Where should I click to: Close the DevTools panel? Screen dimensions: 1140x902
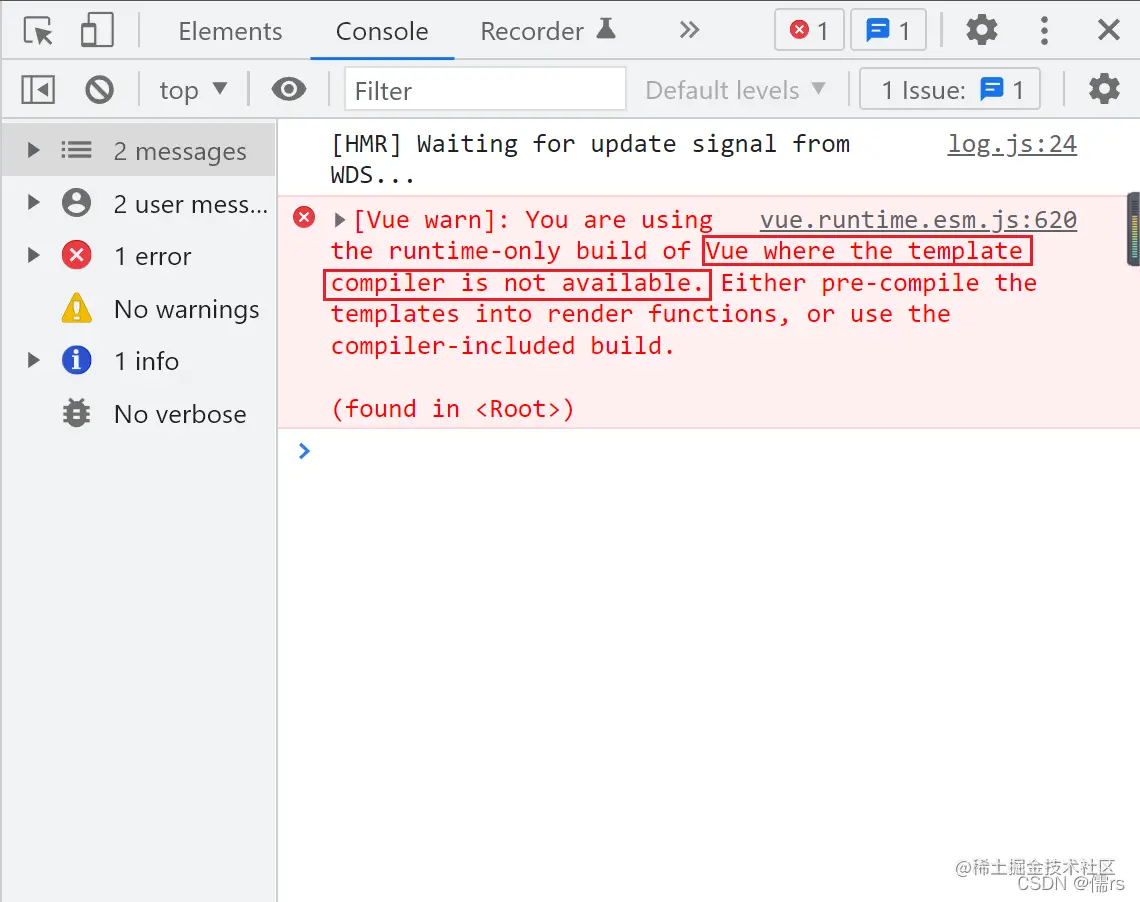pos(1109,31)
